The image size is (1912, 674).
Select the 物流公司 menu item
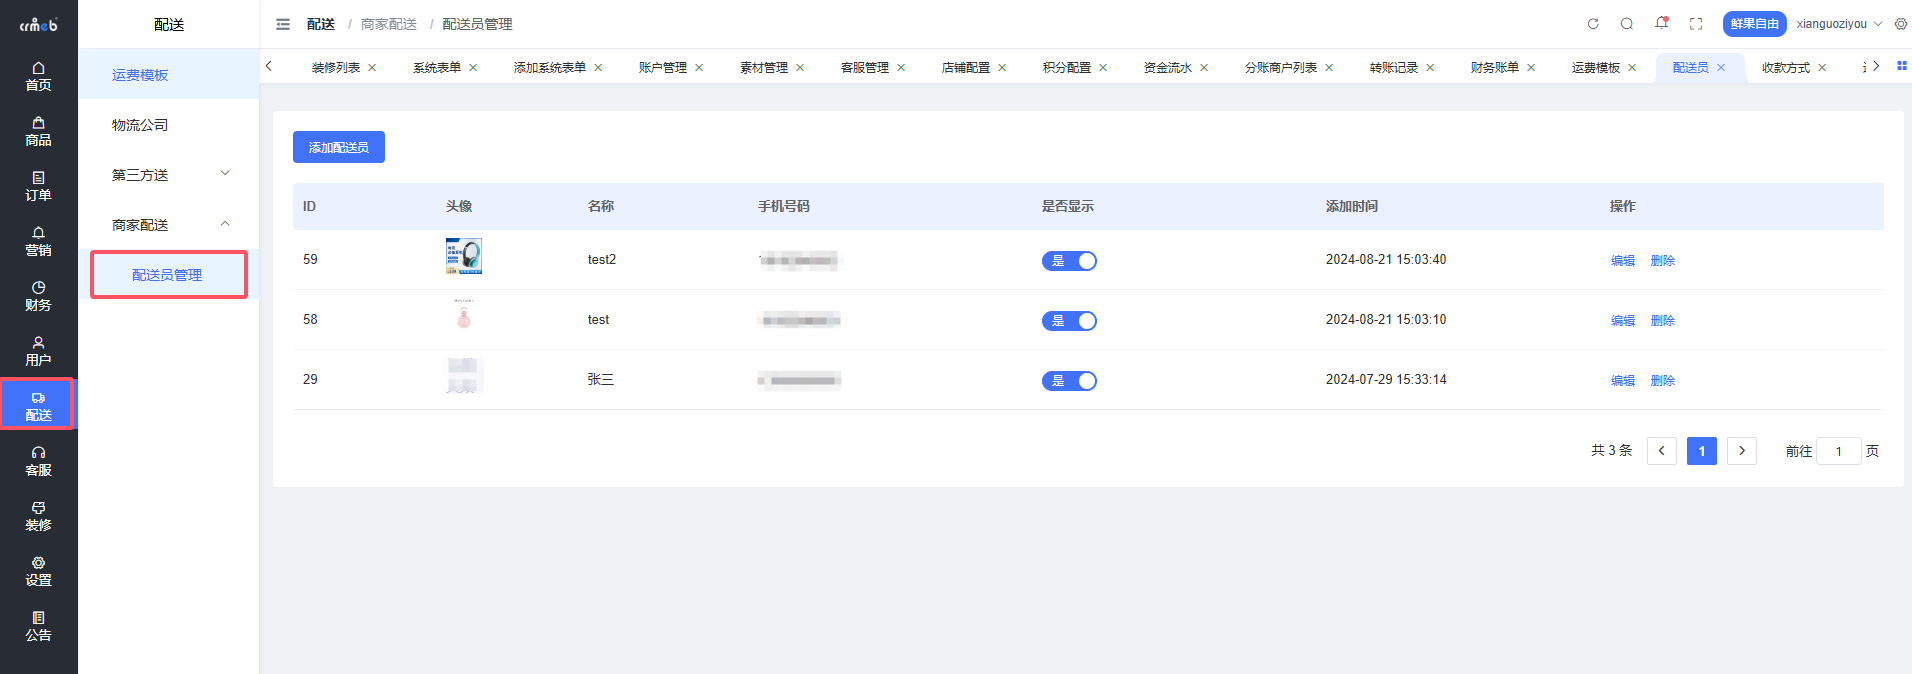(x=140, y=125)
